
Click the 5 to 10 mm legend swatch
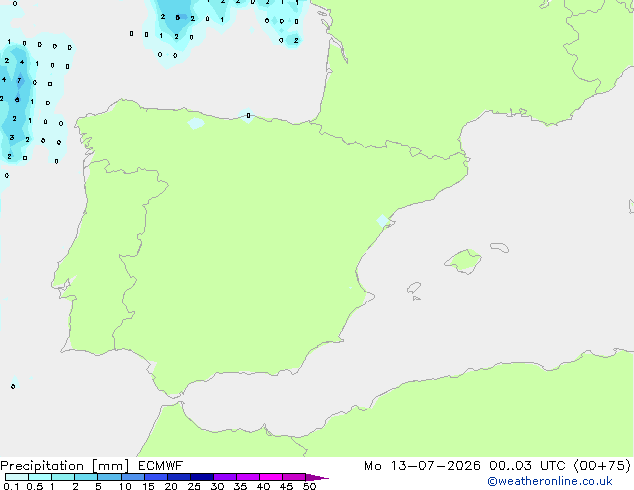coord(109,477)
